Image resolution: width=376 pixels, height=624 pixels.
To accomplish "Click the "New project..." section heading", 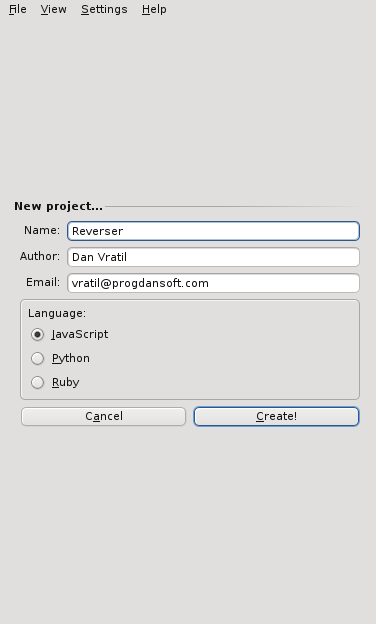I will pos(58,206).
